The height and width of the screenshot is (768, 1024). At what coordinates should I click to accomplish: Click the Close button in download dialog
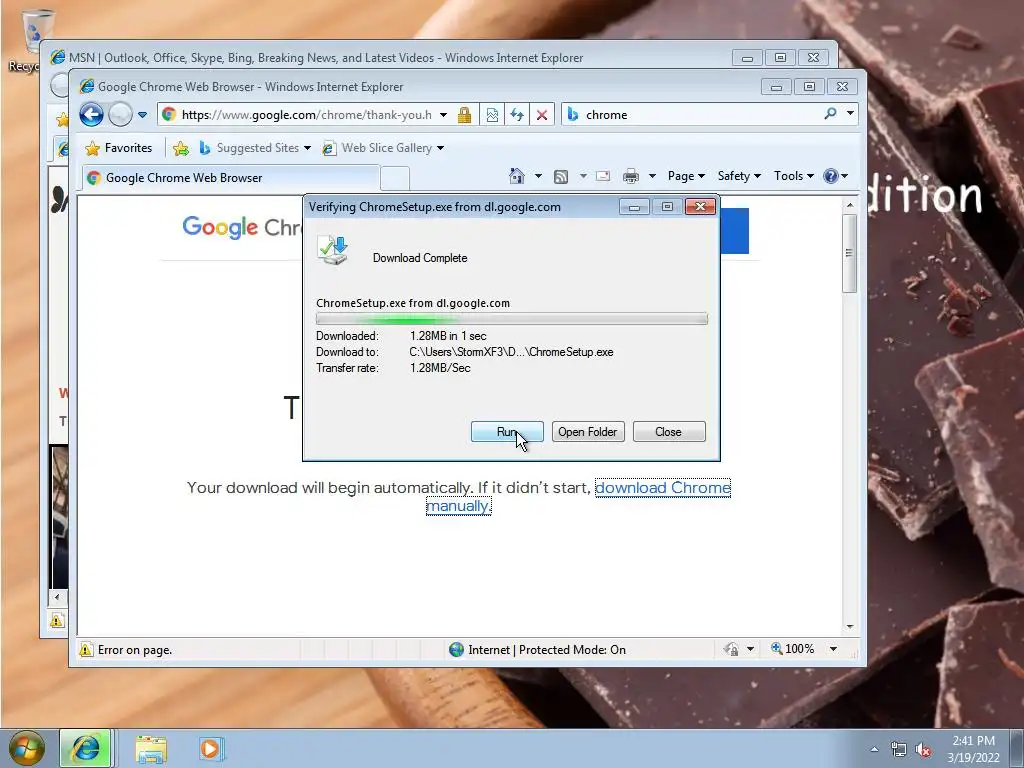(669, 432)
